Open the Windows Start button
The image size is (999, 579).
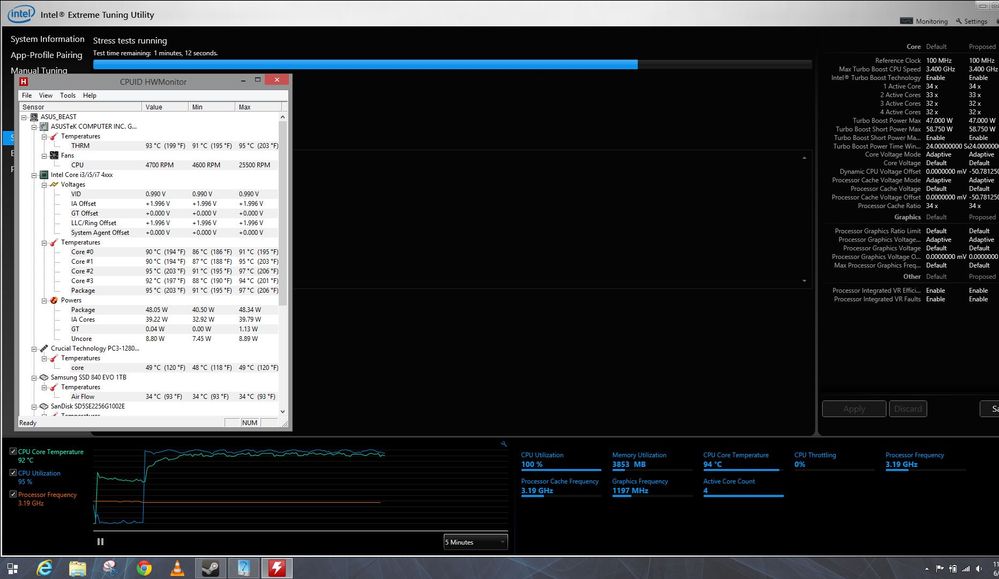click(x=12, y=568)
